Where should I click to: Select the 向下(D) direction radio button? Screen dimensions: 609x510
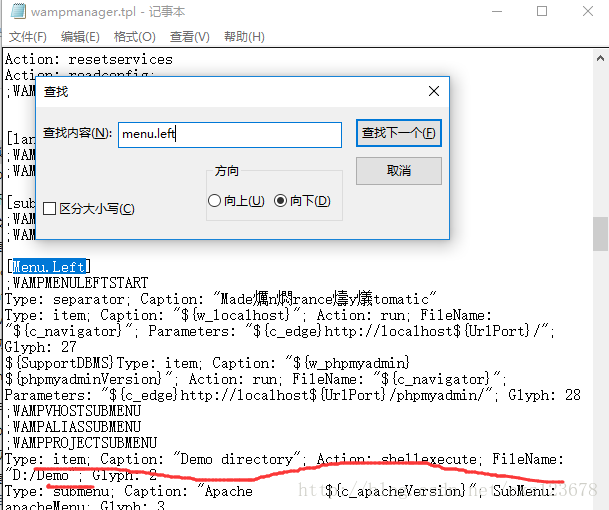[x=280, y=201]
